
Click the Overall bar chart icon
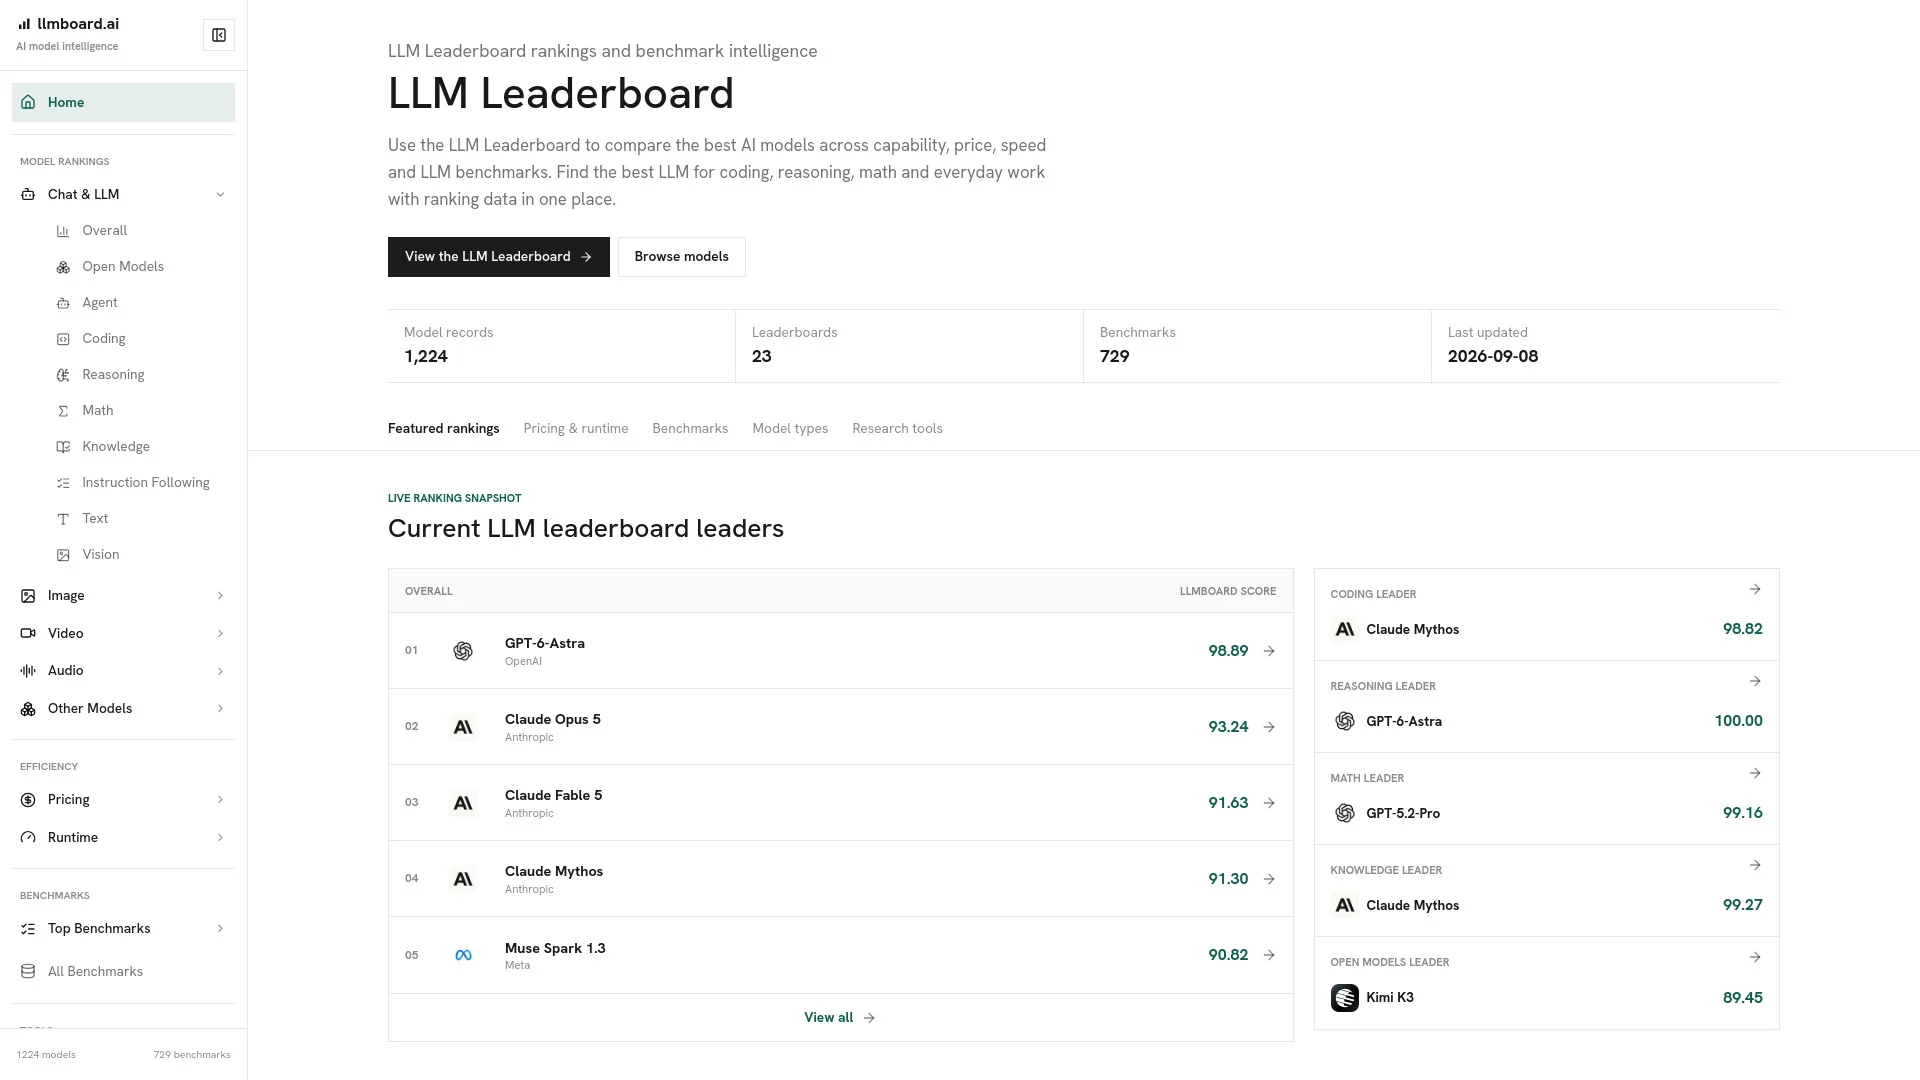pyautogui.click(x=63, y=231)
